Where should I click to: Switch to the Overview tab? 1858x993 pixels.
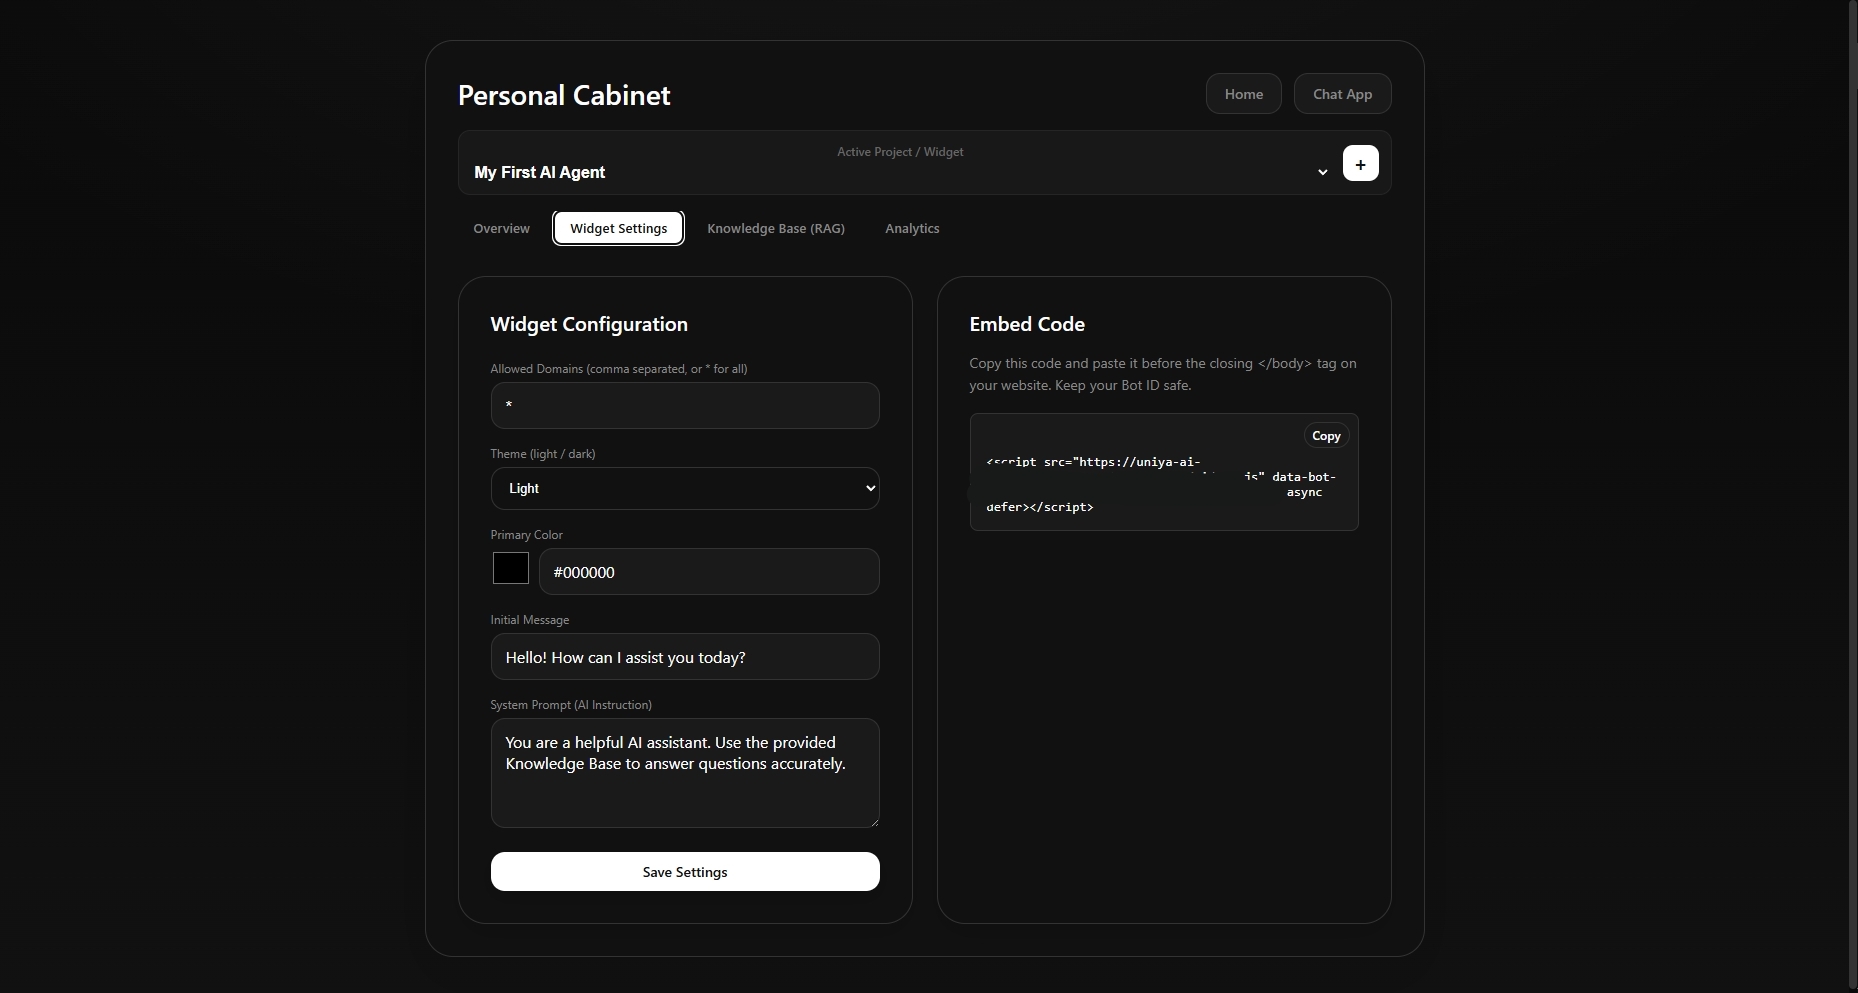(501, 229)
